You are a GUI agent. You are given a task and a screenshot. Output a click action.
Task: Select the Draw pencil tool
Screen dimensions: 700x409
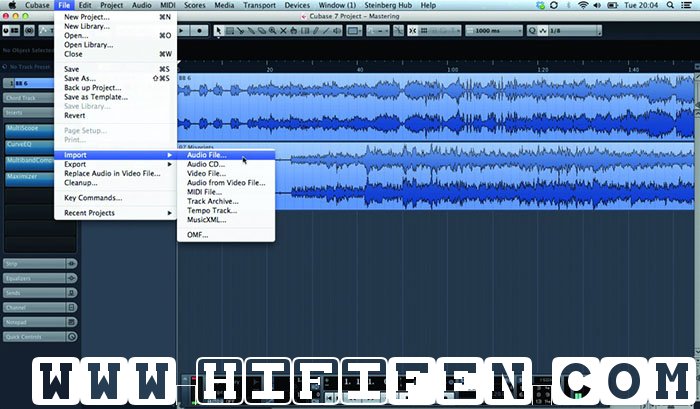pyautogui.click(x=316, y=31)
